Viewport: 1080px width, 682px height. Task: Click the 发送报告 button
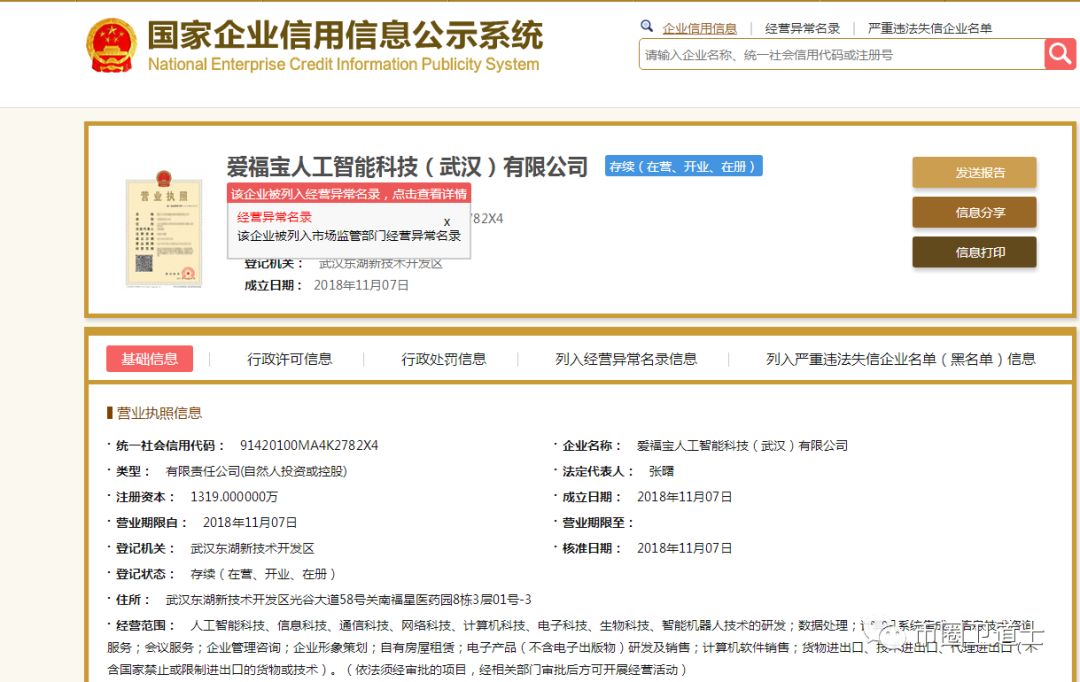click(x=974, y=172)
